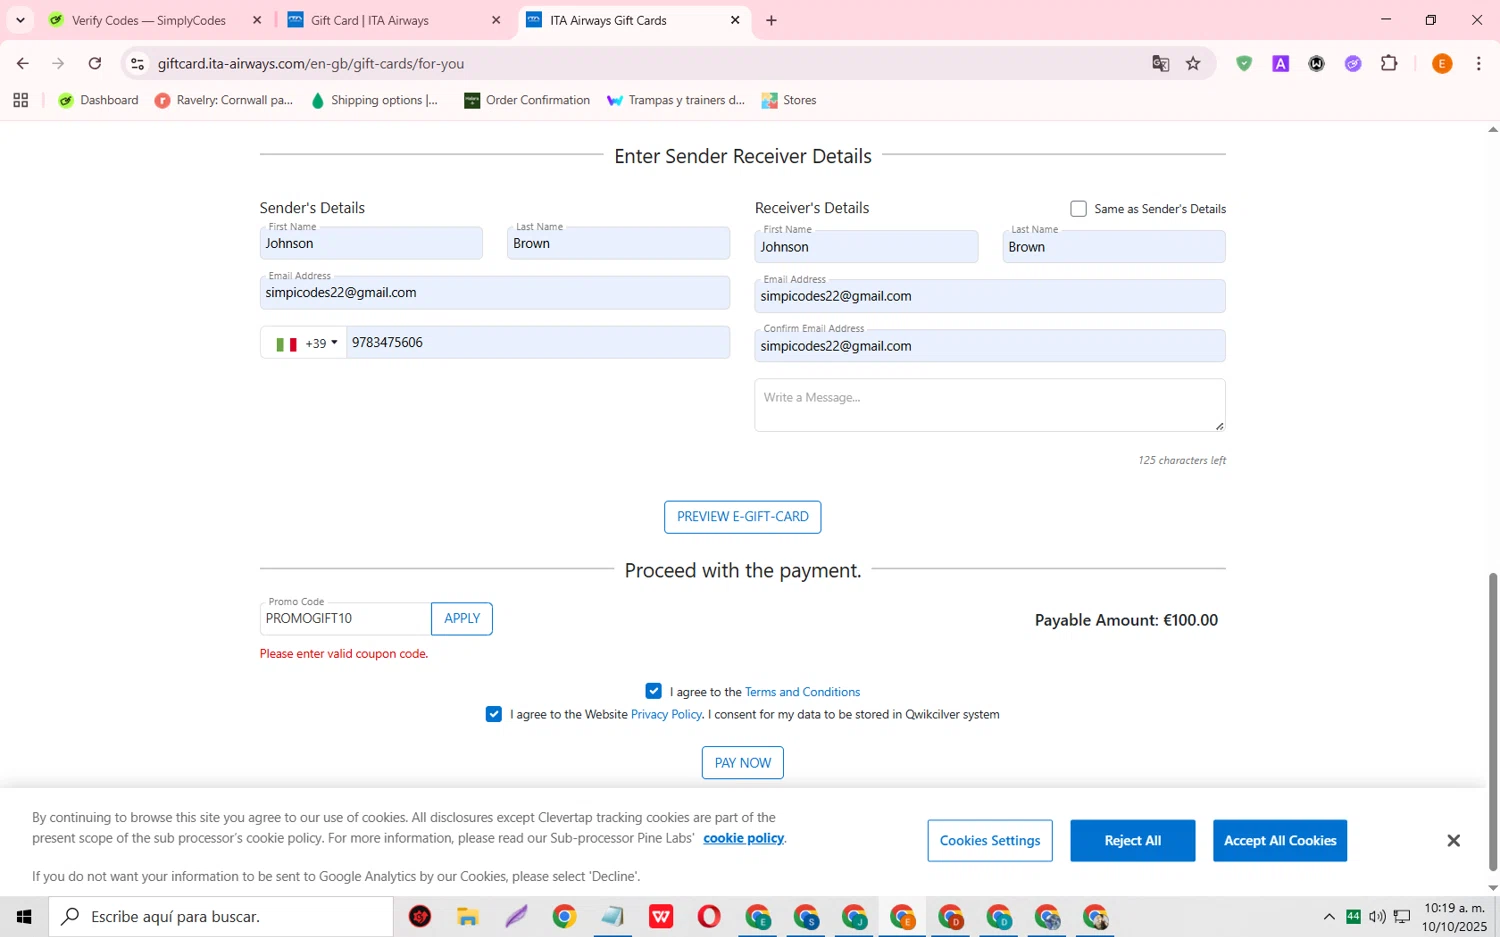
Task: Edit receiver's First Name field
Action: click(866, 247)
